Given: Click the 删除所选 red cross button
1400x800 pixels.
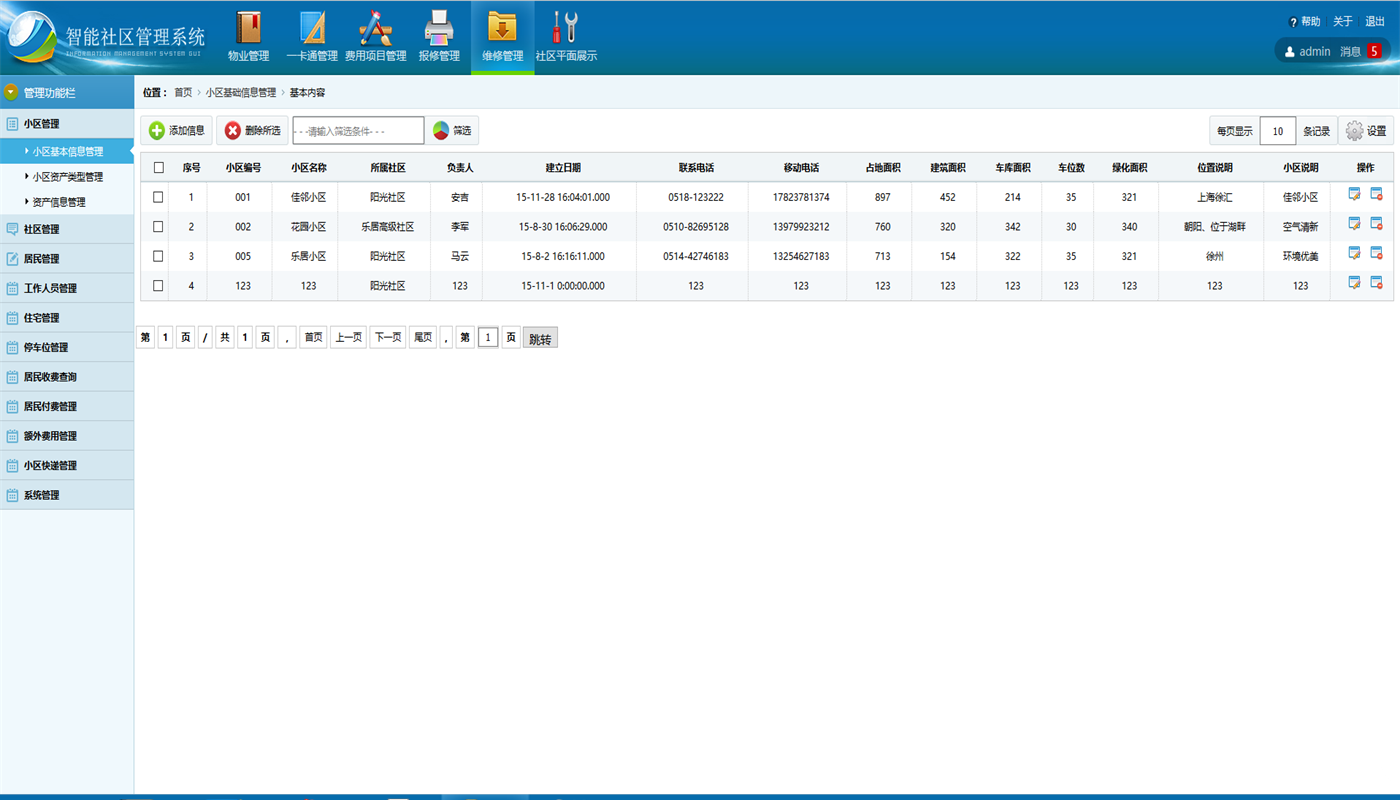Looking at the screenshot, I should click(253, 130).
